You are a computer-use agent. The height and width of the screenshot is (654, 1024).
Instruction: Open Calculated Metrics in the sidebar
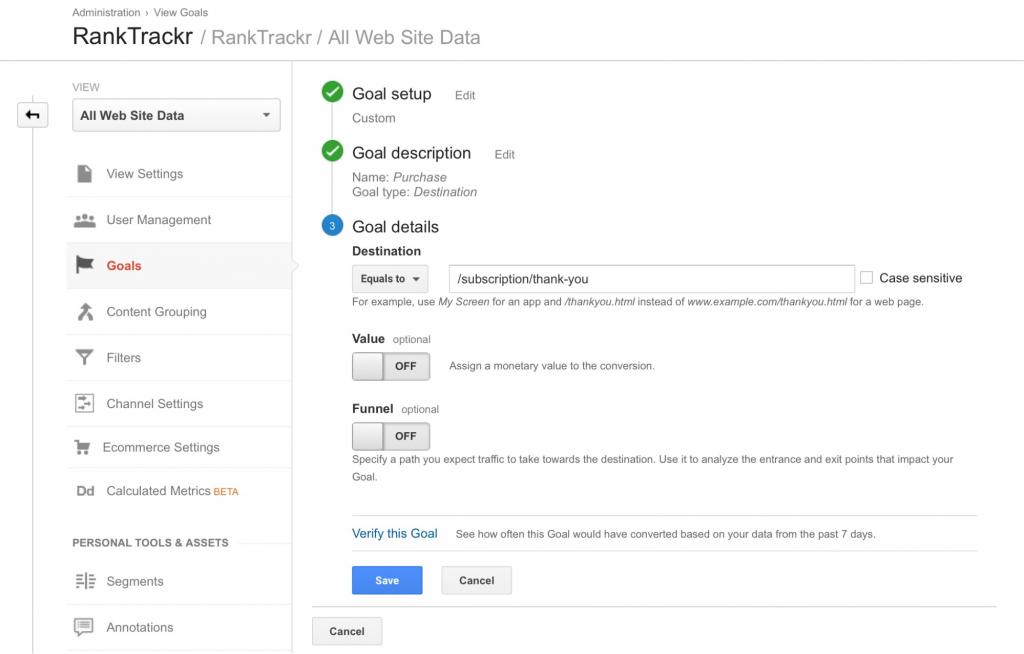158,491
